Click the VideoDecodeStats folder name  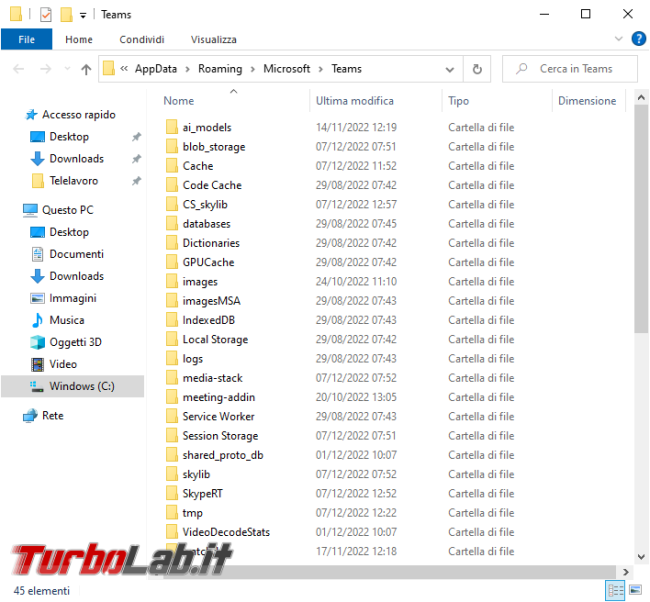click(226, 532)
